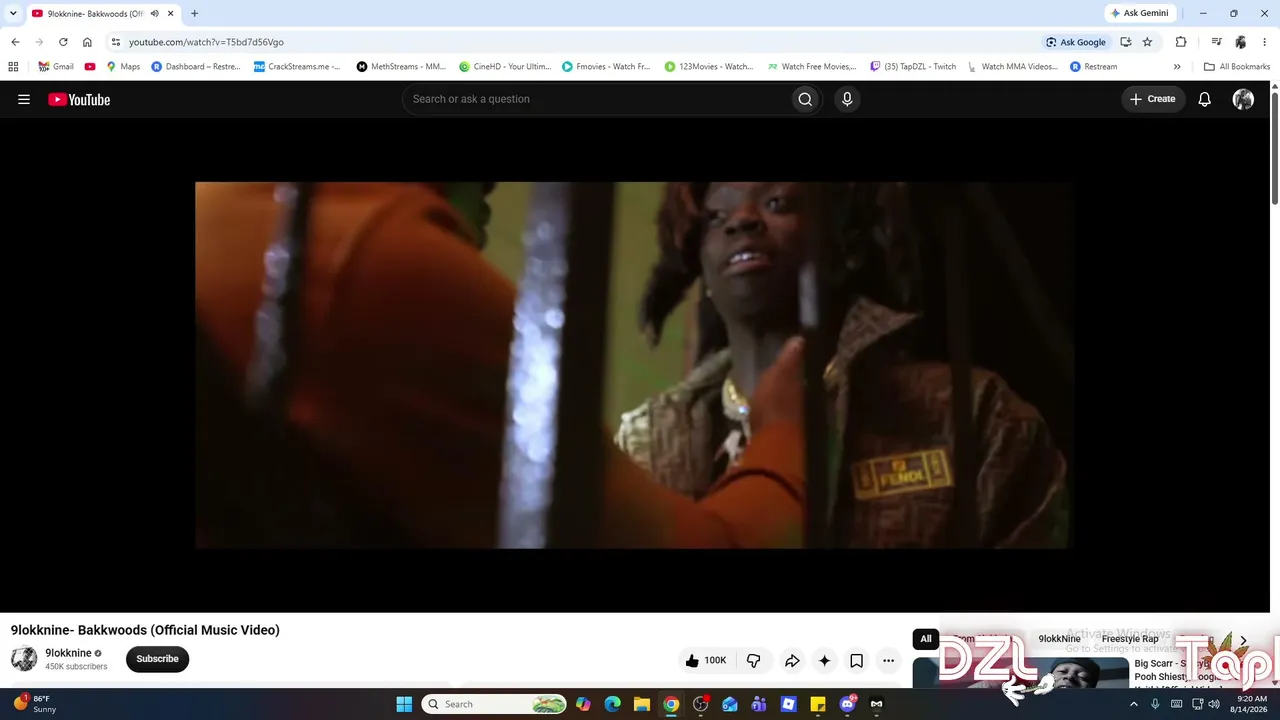Open the media controls icon in Chrome toolbar
This screenshot has width=1280, height=720.
[x=1216, y=42]
